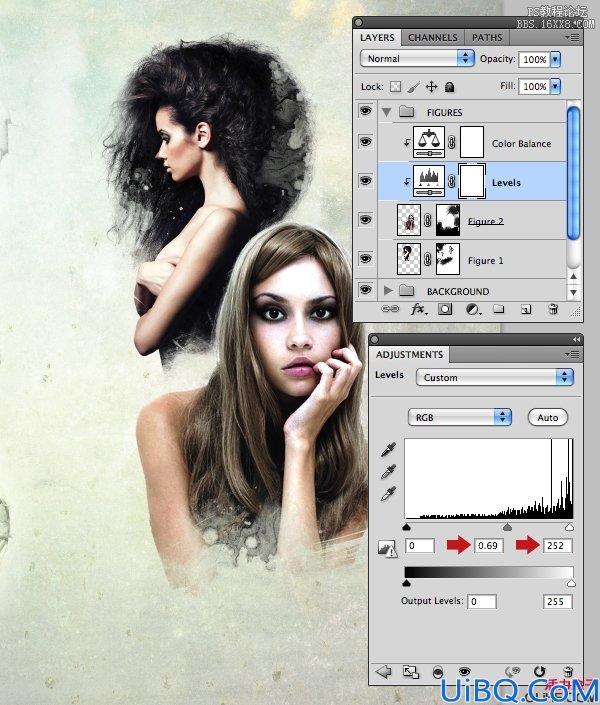The width and height of the screenshot is (600, 705).
Task: Hide the BACKGROUND group
Action: coord(366,290)
